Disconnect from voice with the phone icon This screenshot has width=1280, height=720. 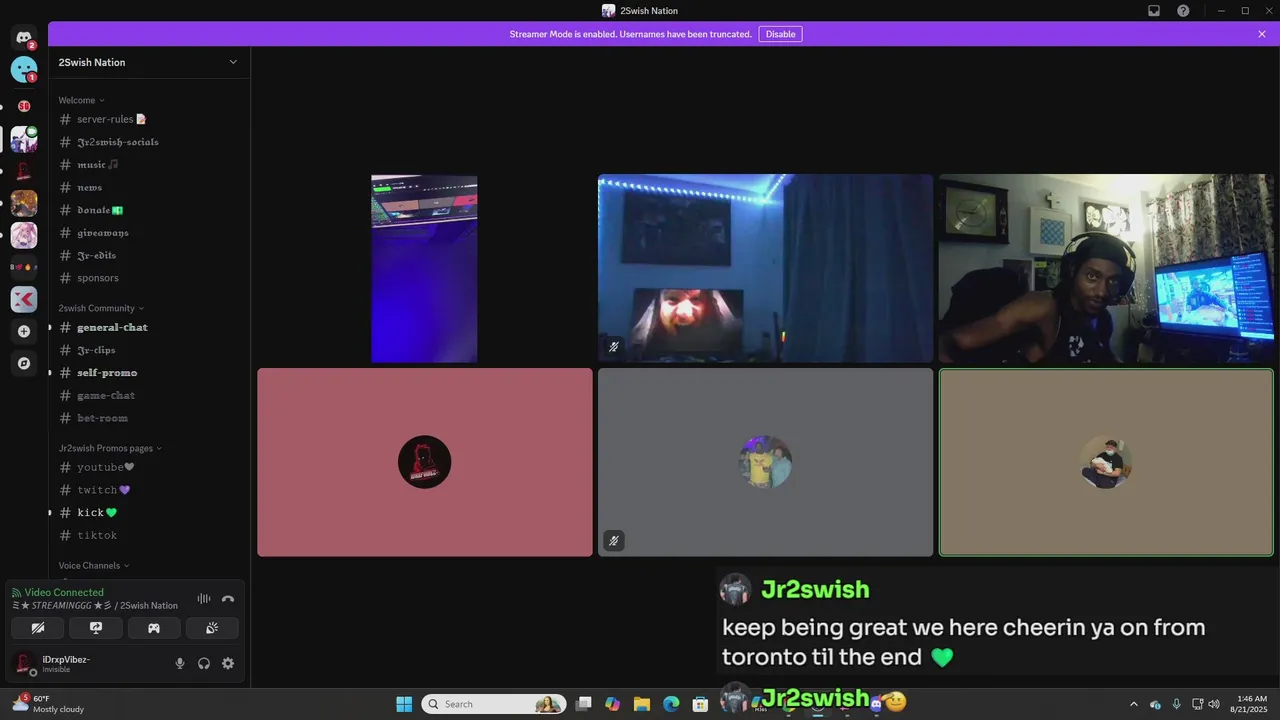228,599
